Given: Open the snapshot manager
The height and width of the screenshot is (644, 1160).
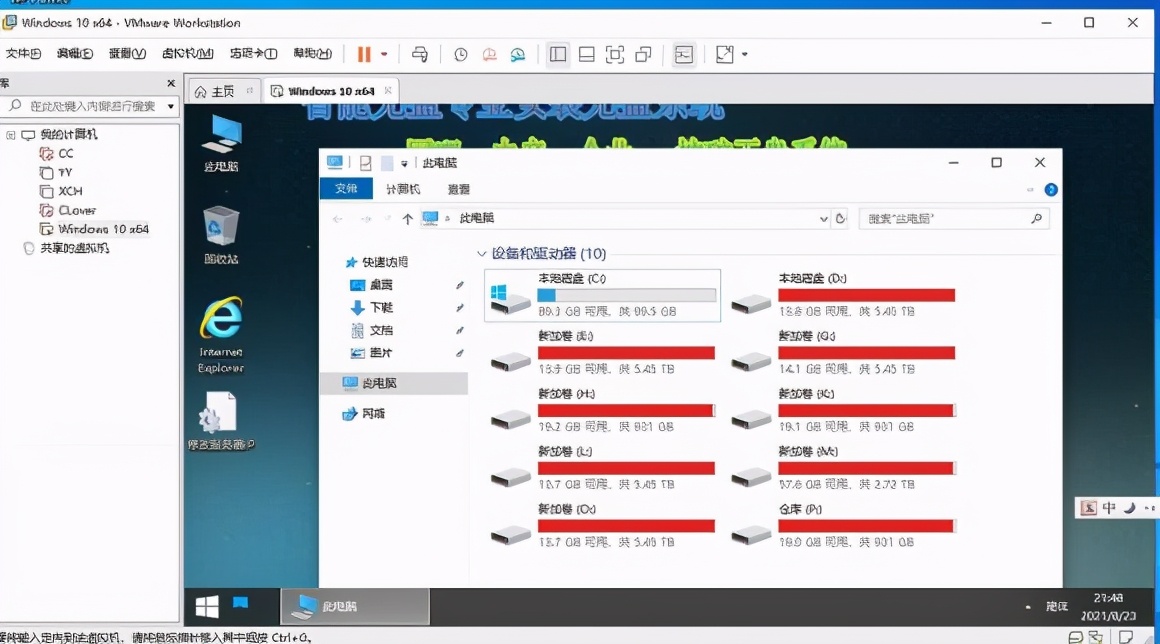Looking at the screenshot, I should [518, 54].
